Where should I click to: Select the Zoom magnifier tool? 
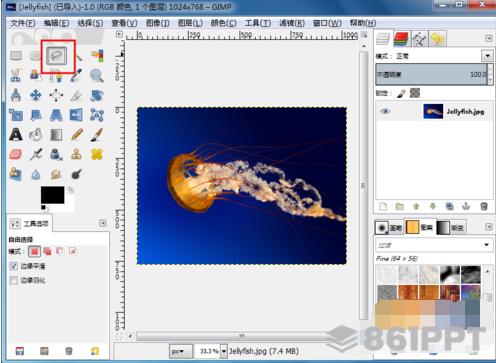coord(97,75)
